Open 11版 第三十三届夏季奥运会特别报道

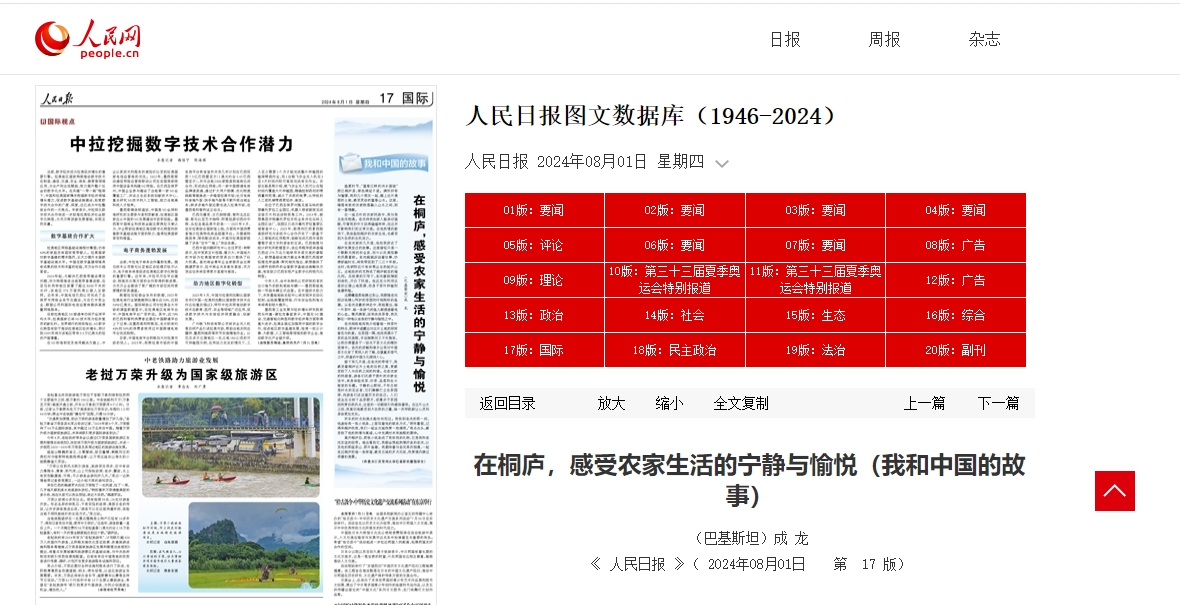tap(816, 280)
